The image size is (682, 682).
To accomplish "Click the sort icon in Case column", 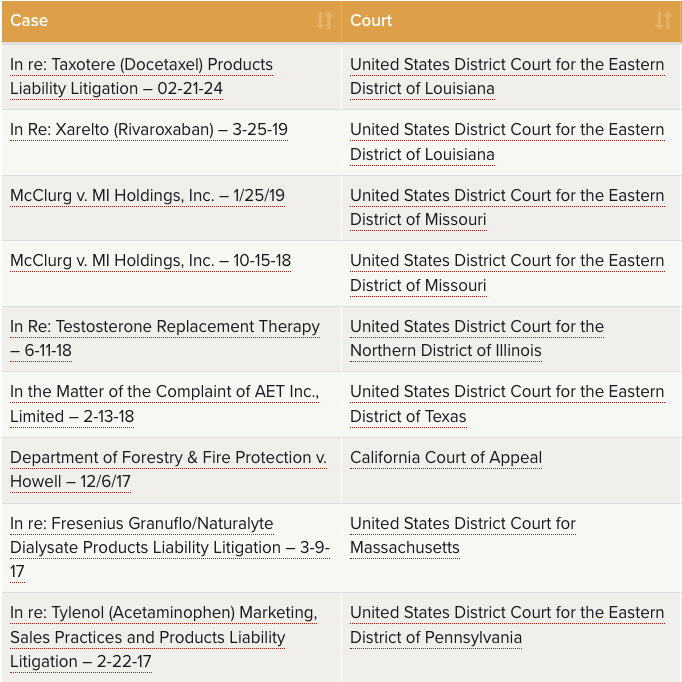I will click(324, 21).
